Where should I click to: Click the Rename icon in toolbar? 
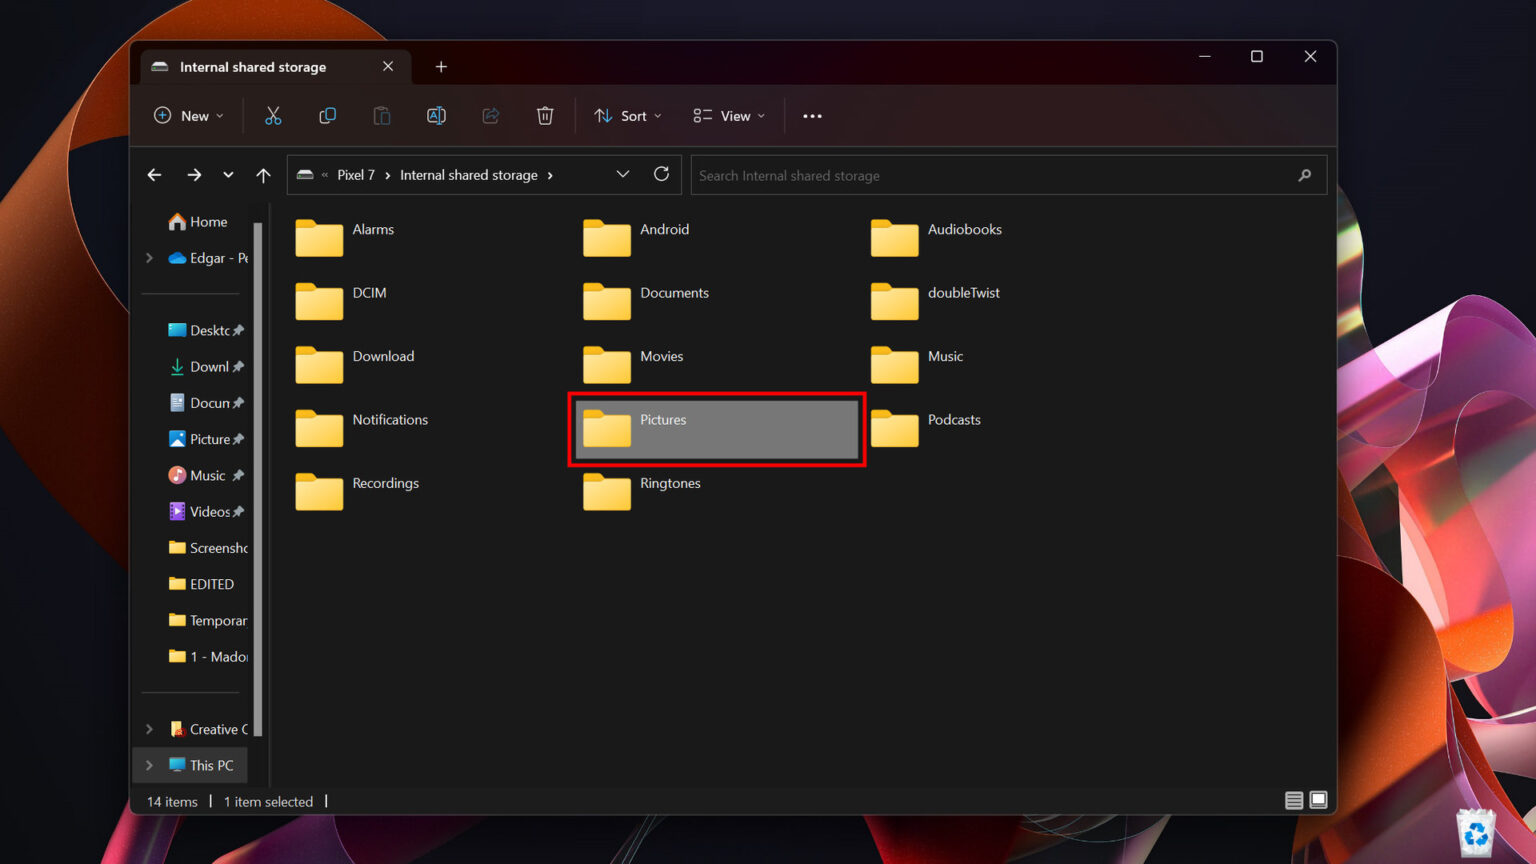tap(436, 116)
